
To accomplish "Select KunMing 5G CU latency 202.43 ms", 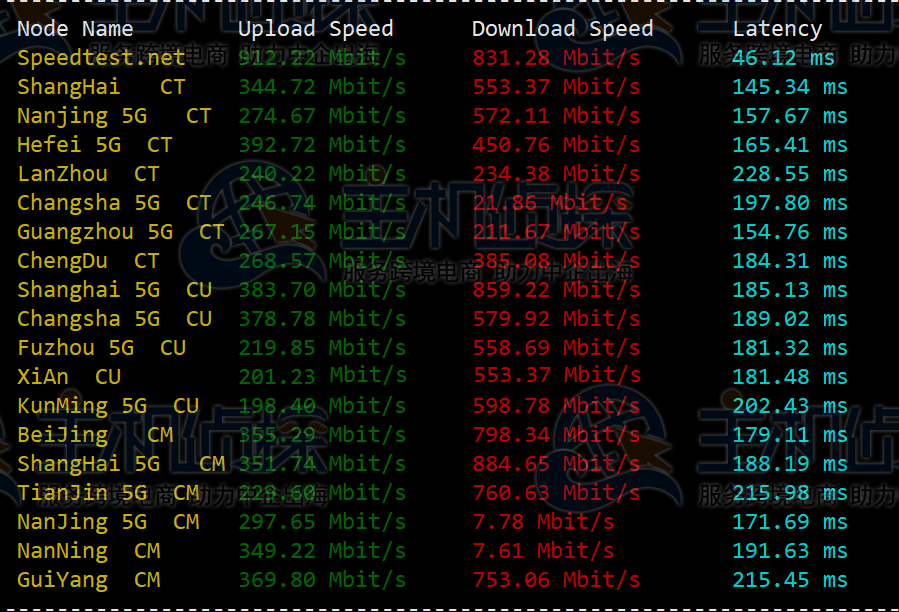I will pyautogui.click(x=790, y=406).
